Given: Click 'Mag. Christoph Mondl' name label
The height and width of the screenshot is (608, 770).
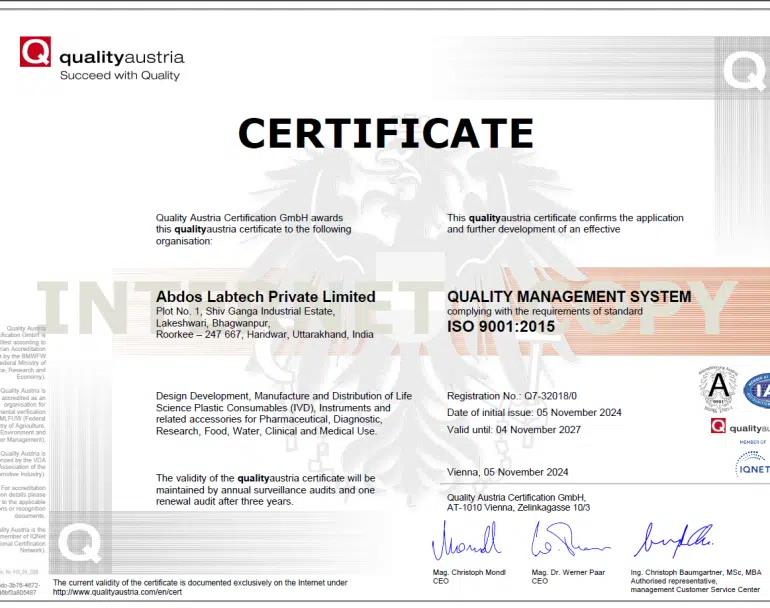Looking at the screenshot, I should tap(469, 573).
